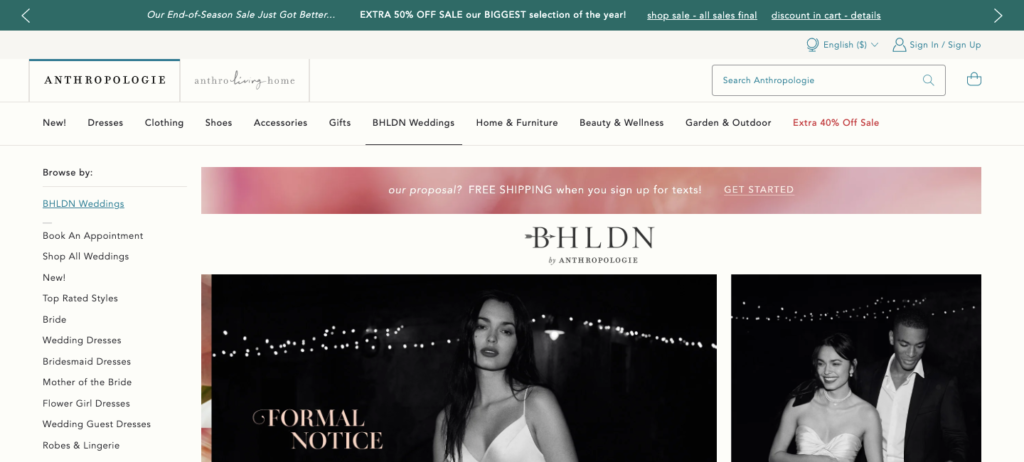Switch to the AnthroLiving home tab

pyautogui.click(x=244, y=80)
